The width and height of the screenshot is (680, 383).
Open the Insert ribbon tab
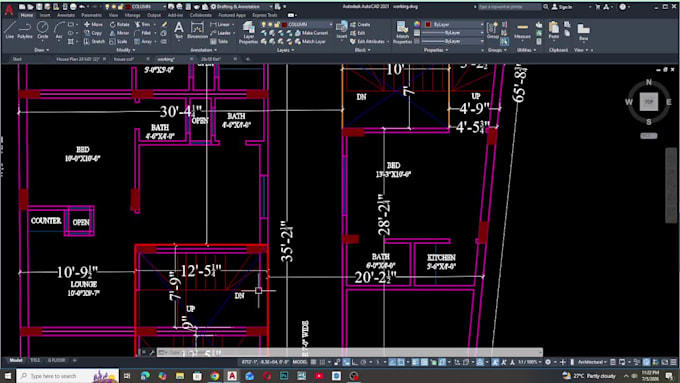click(45, 15)
